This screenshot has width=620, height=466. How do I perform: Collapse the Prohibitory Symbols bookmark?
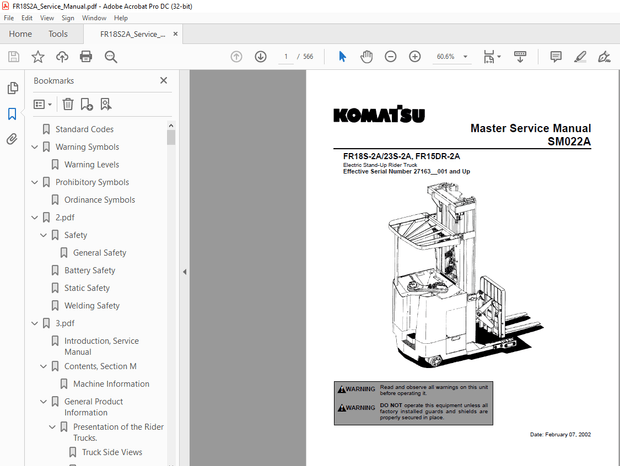pyautogui.click(x=35, y=182)
